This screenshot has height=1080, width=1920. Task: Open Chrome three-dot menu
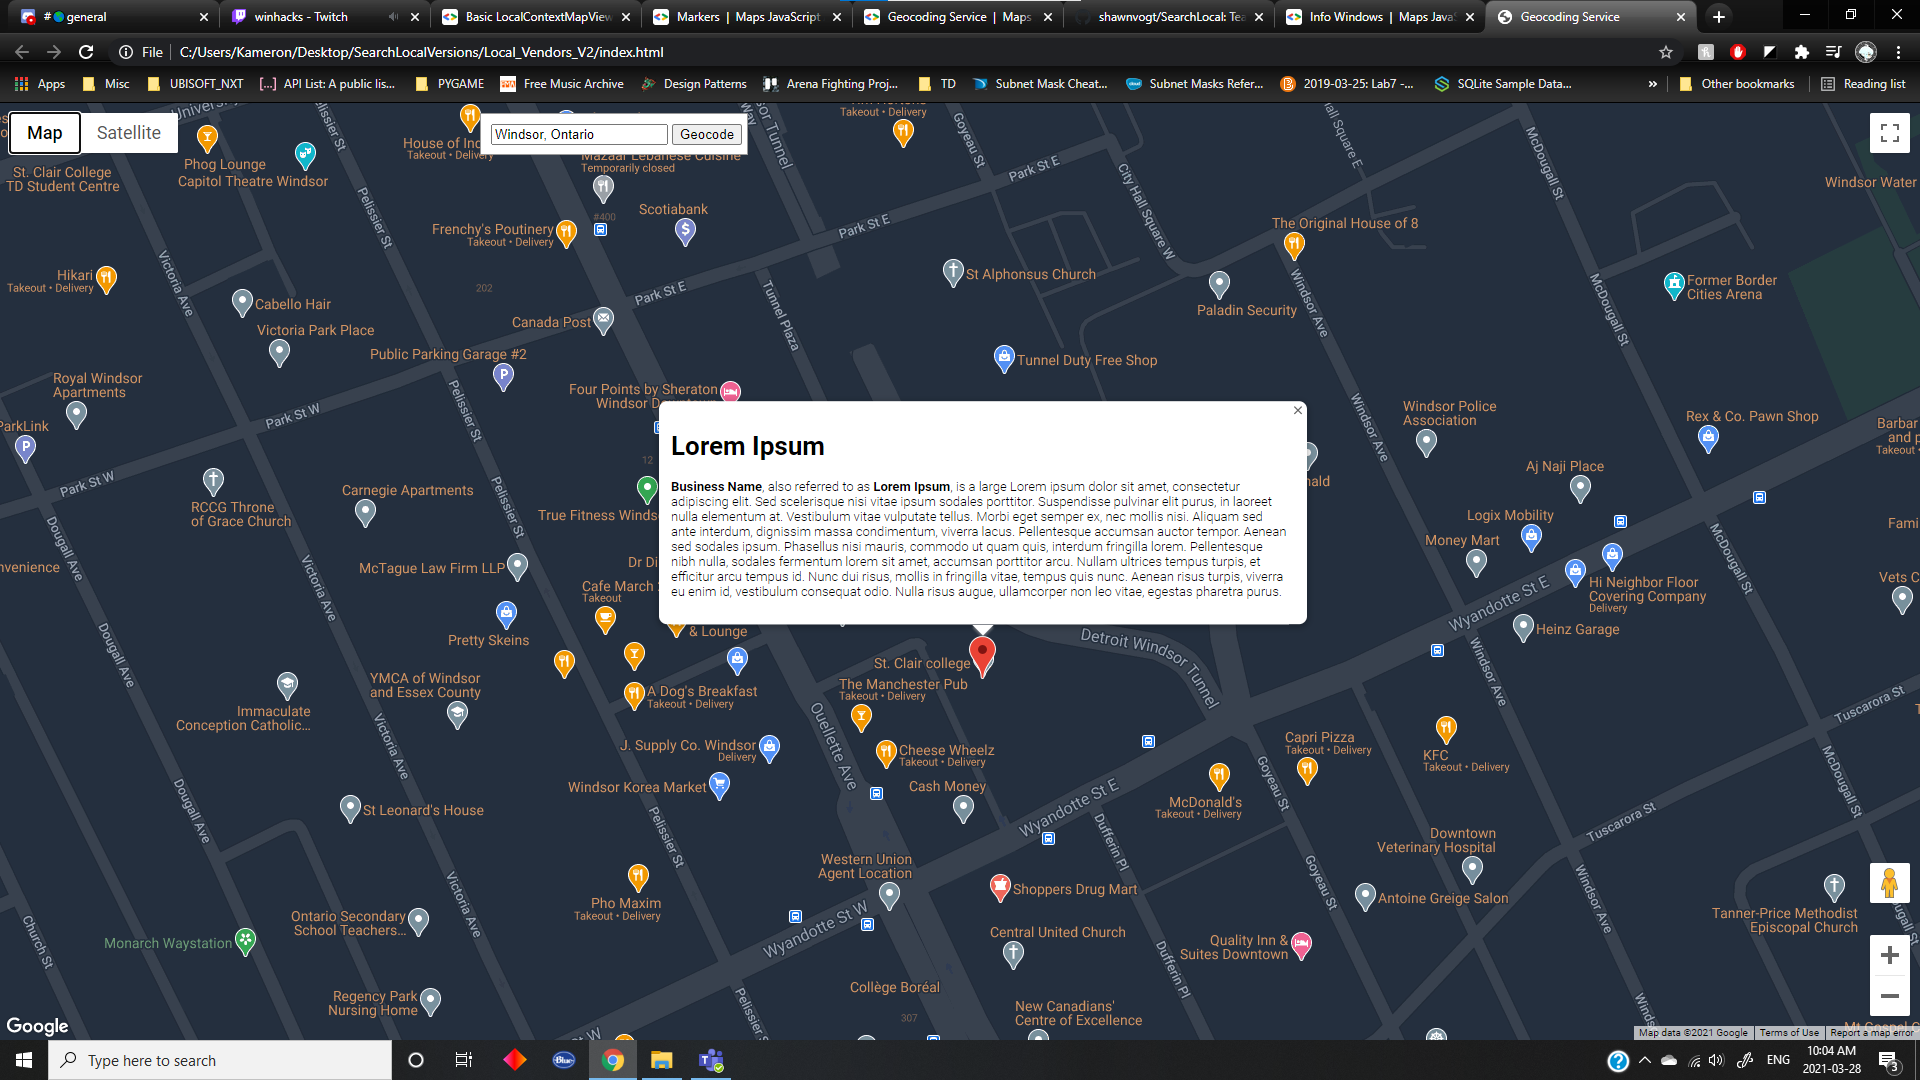[x=1898, y=52]
